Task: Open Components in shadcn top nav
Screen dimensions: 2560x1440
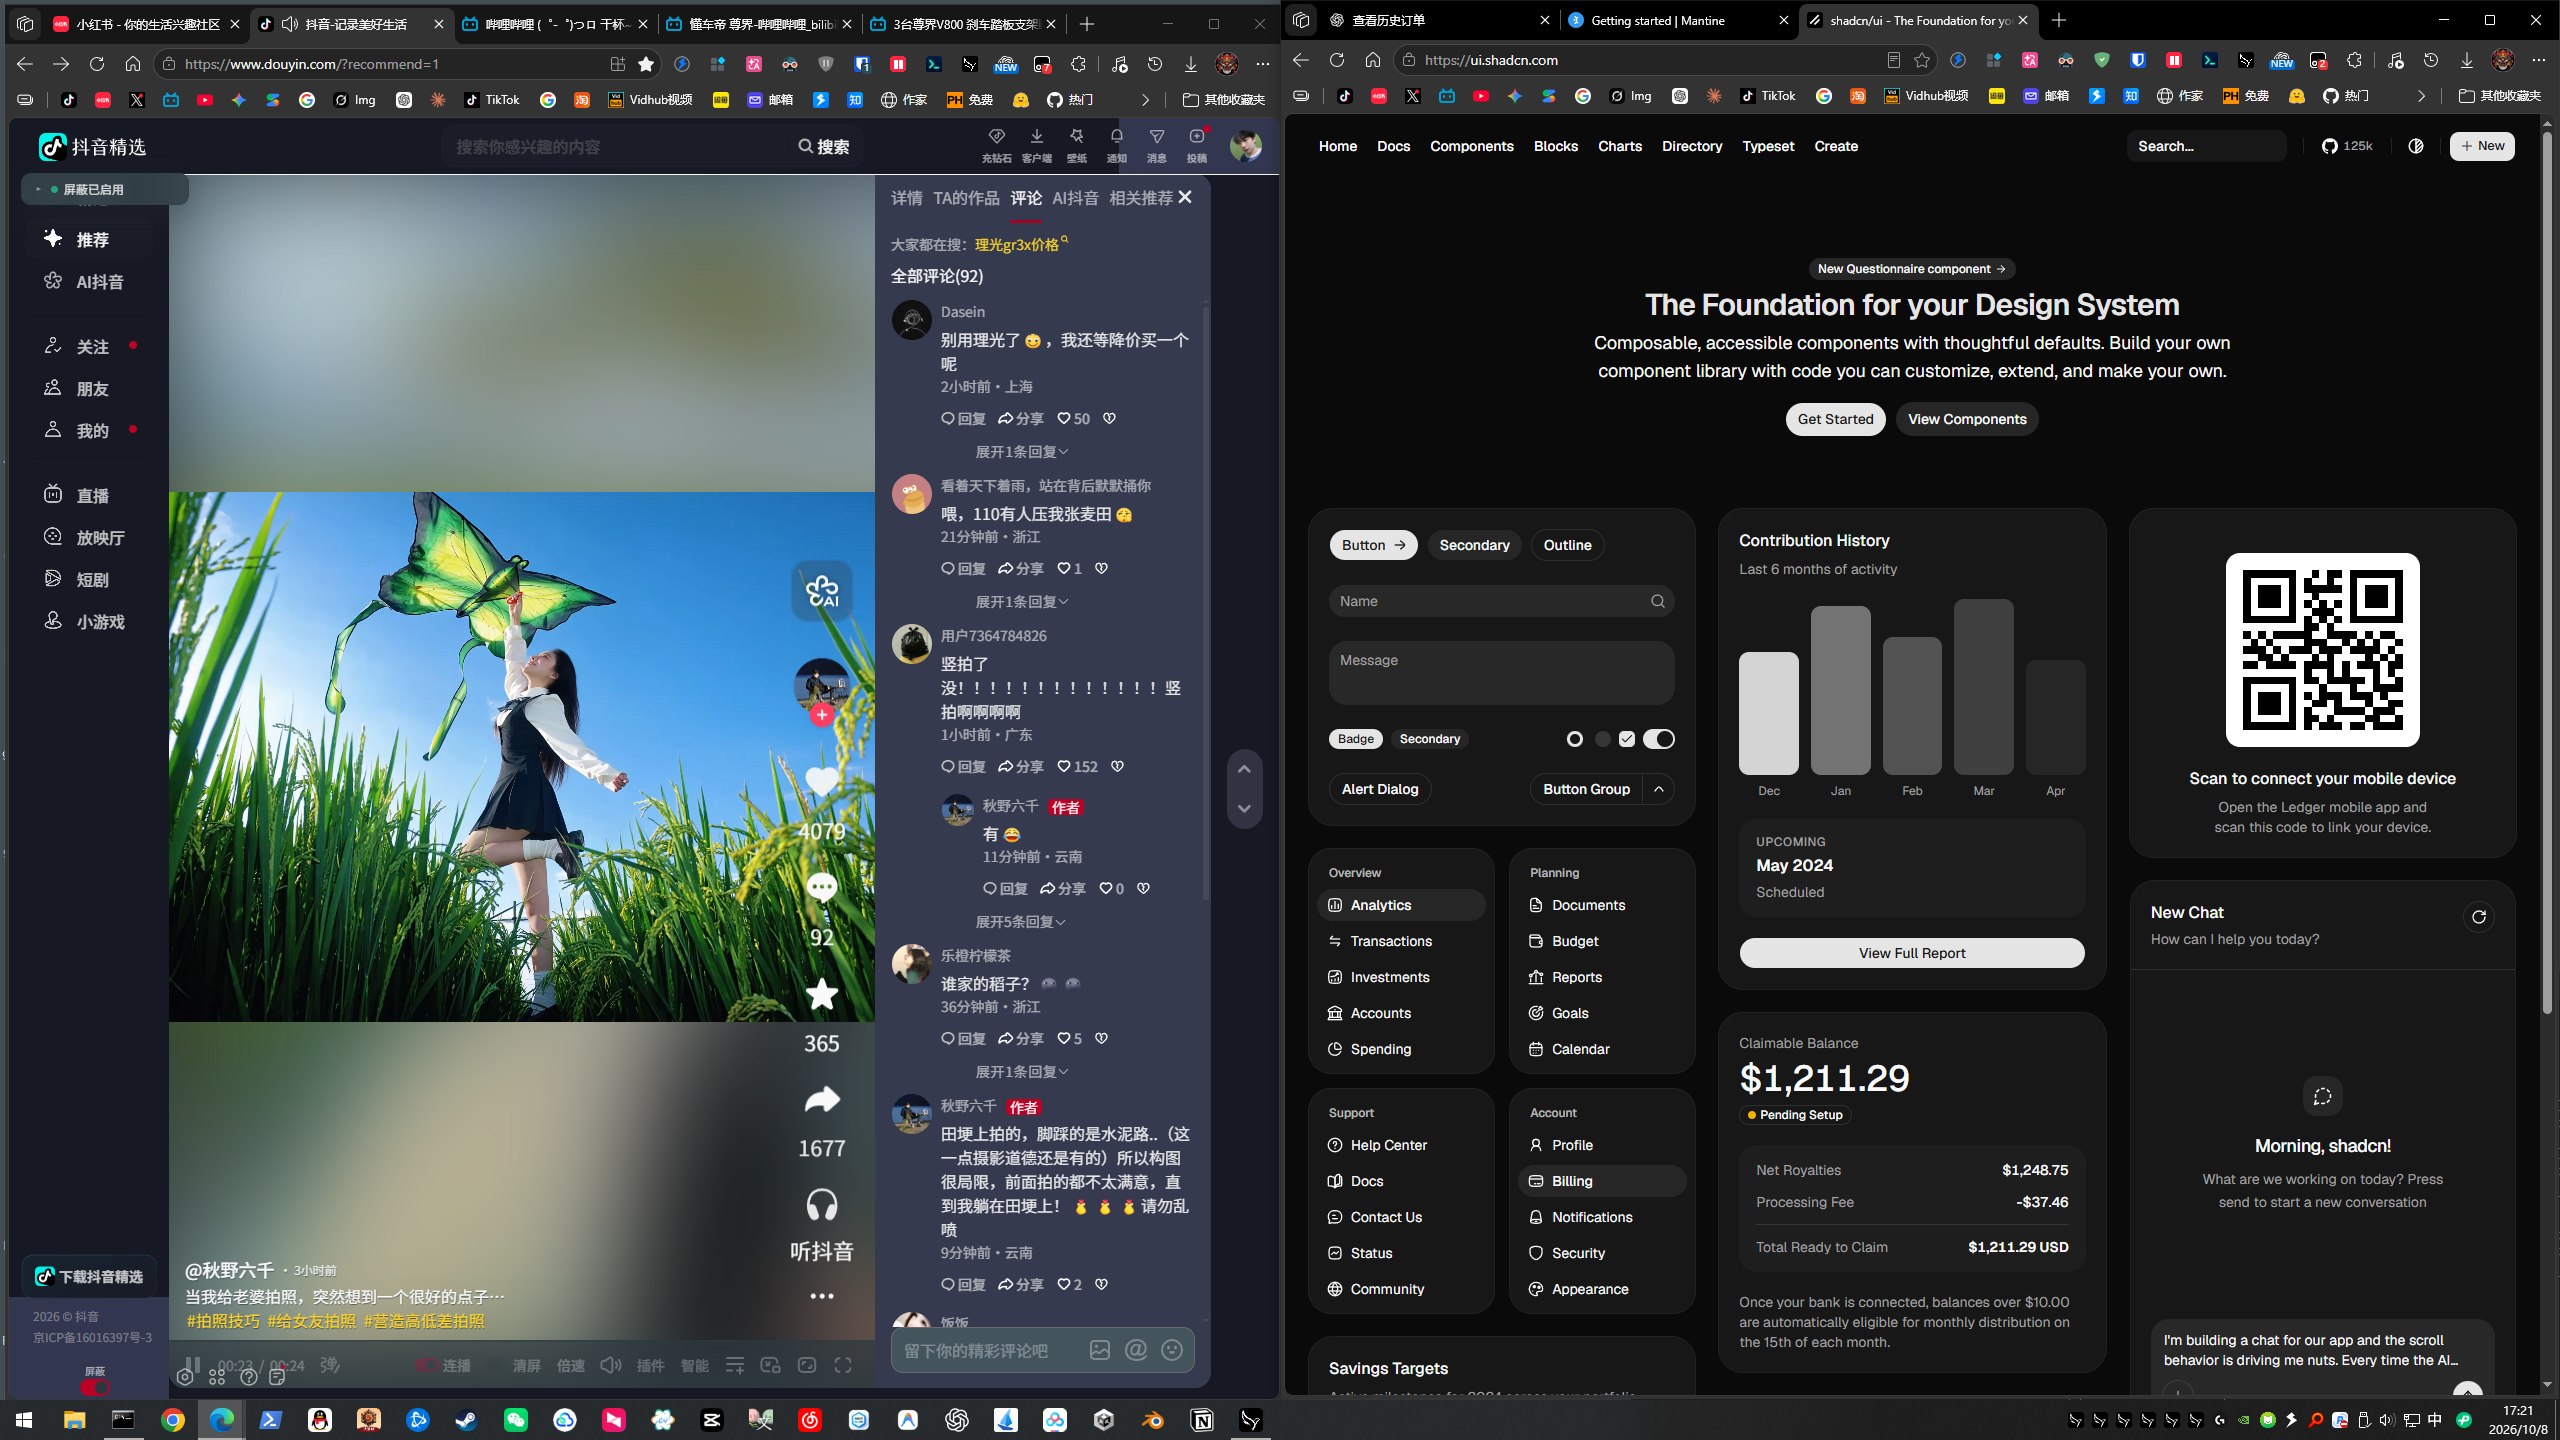Action: [x=1471, y=146]
